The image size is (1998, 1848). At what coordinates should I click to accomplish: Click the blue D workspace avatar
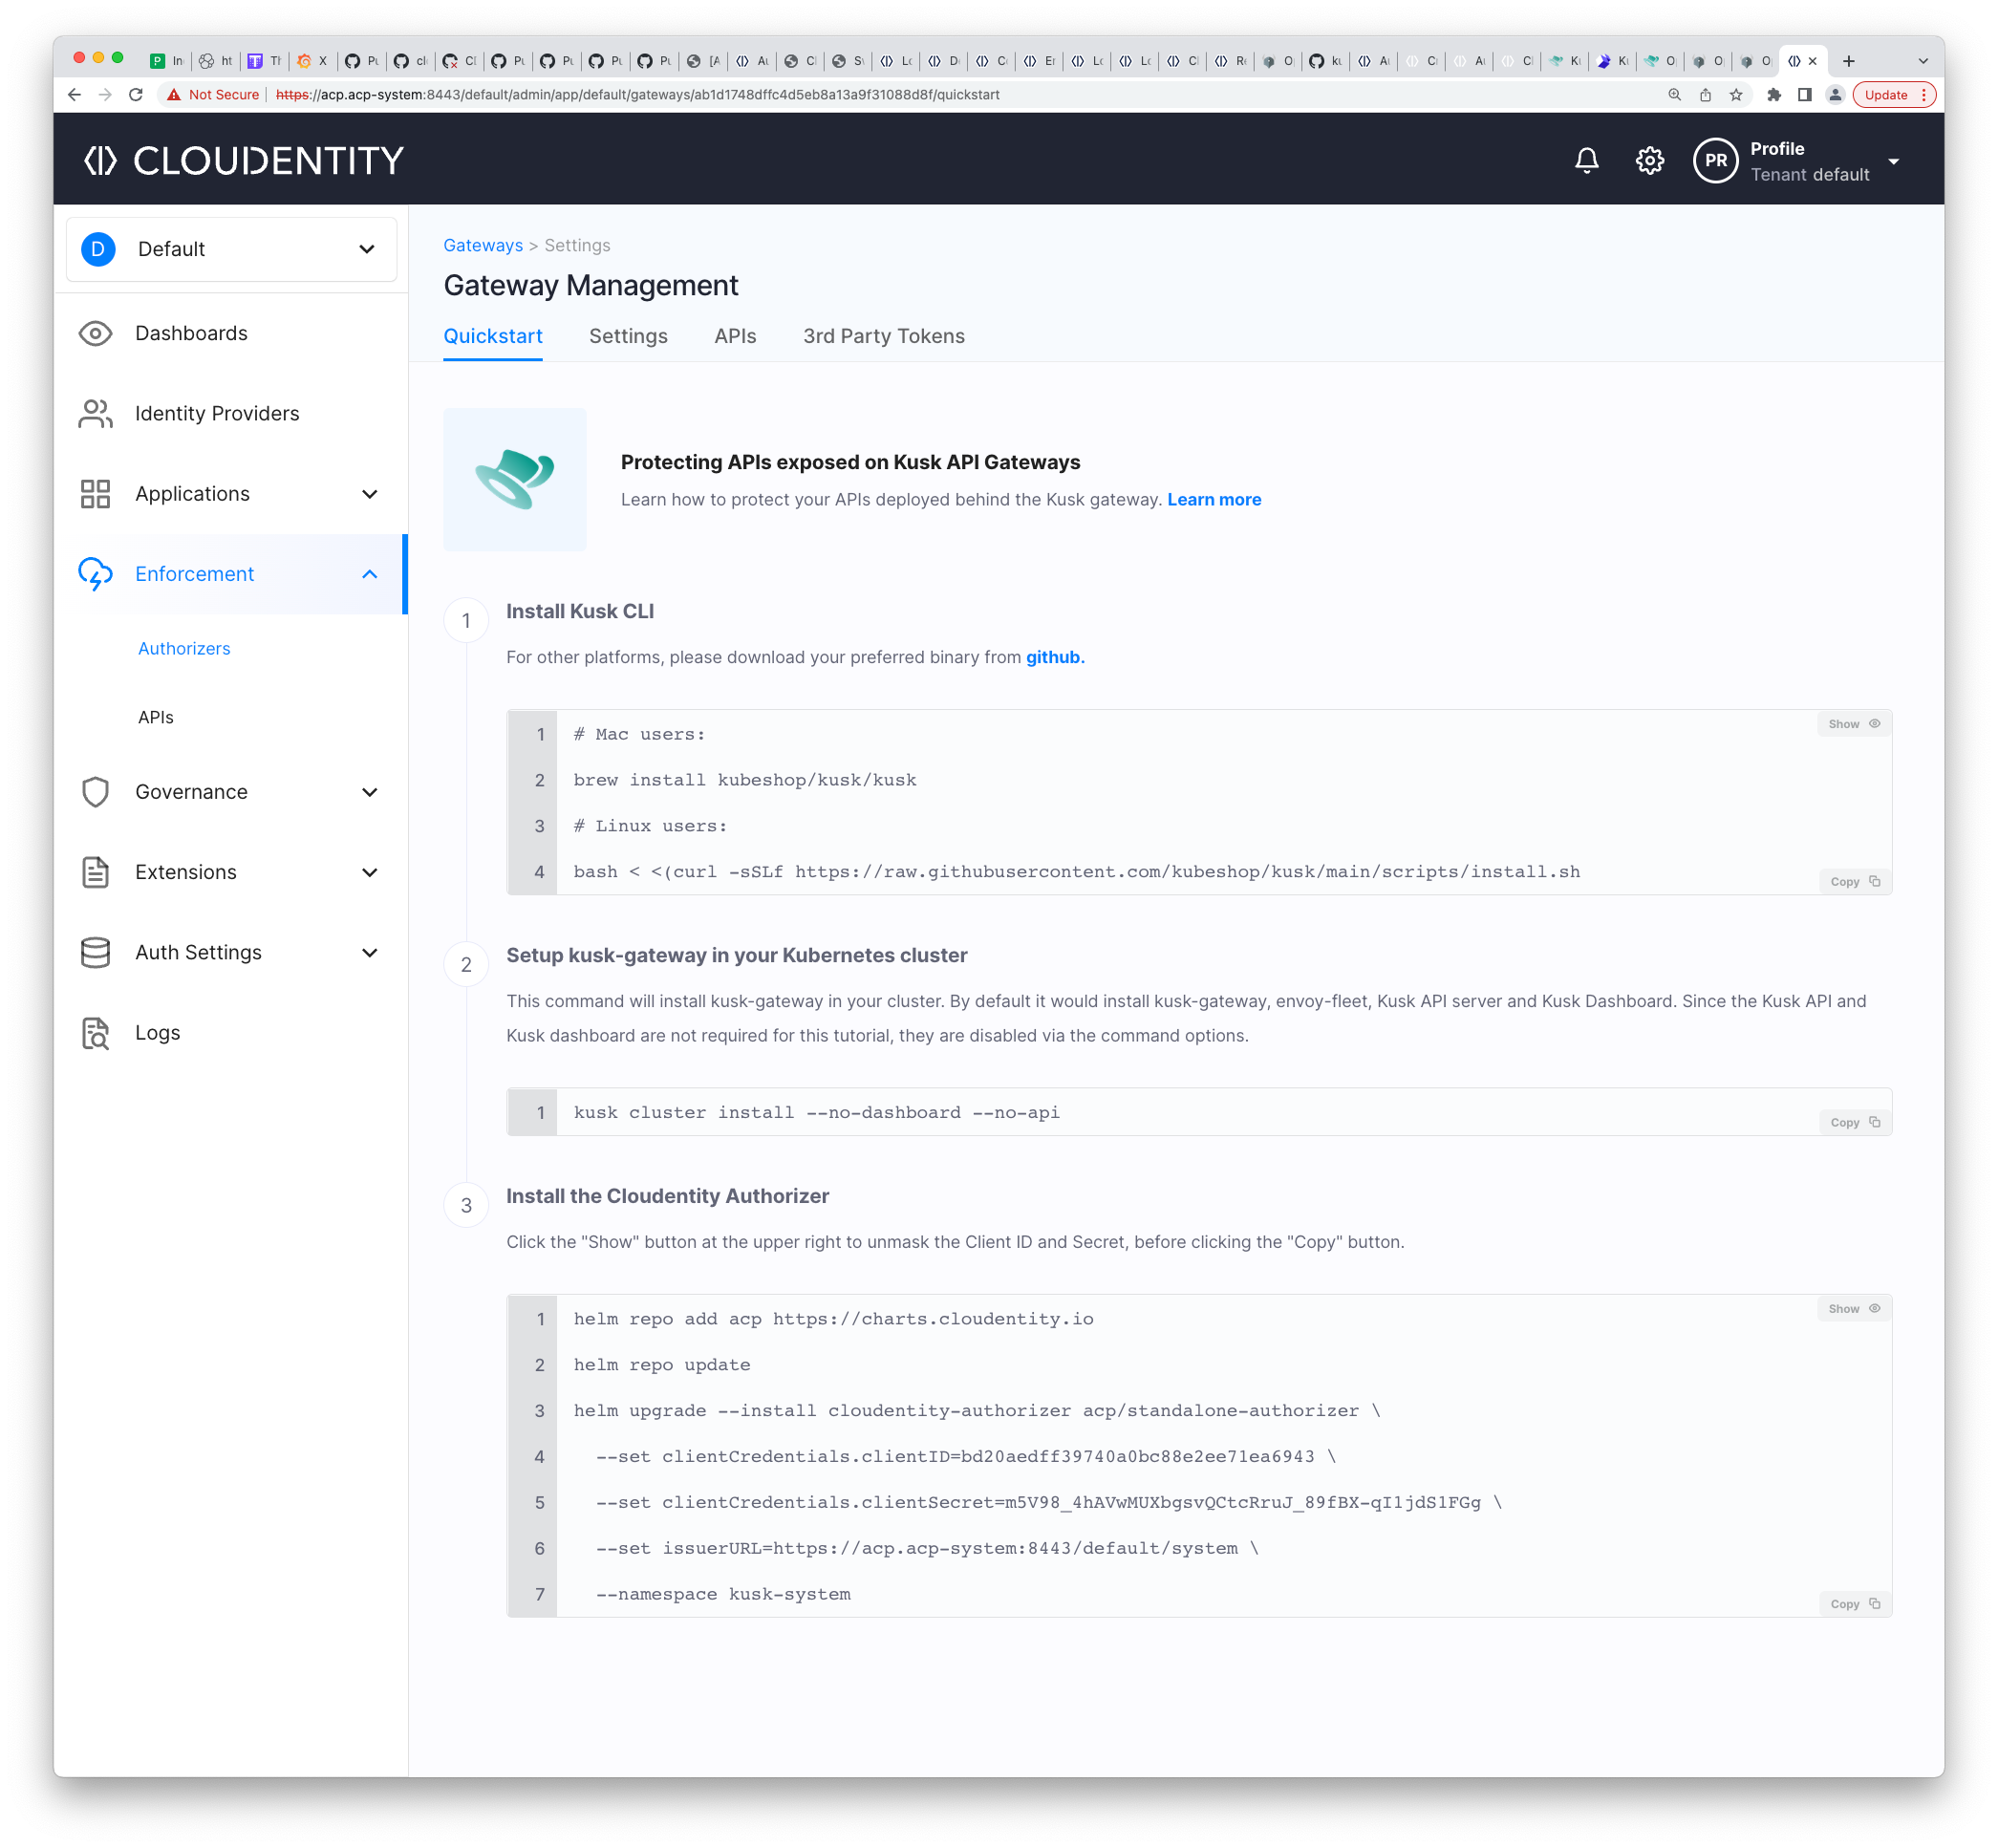98,249
